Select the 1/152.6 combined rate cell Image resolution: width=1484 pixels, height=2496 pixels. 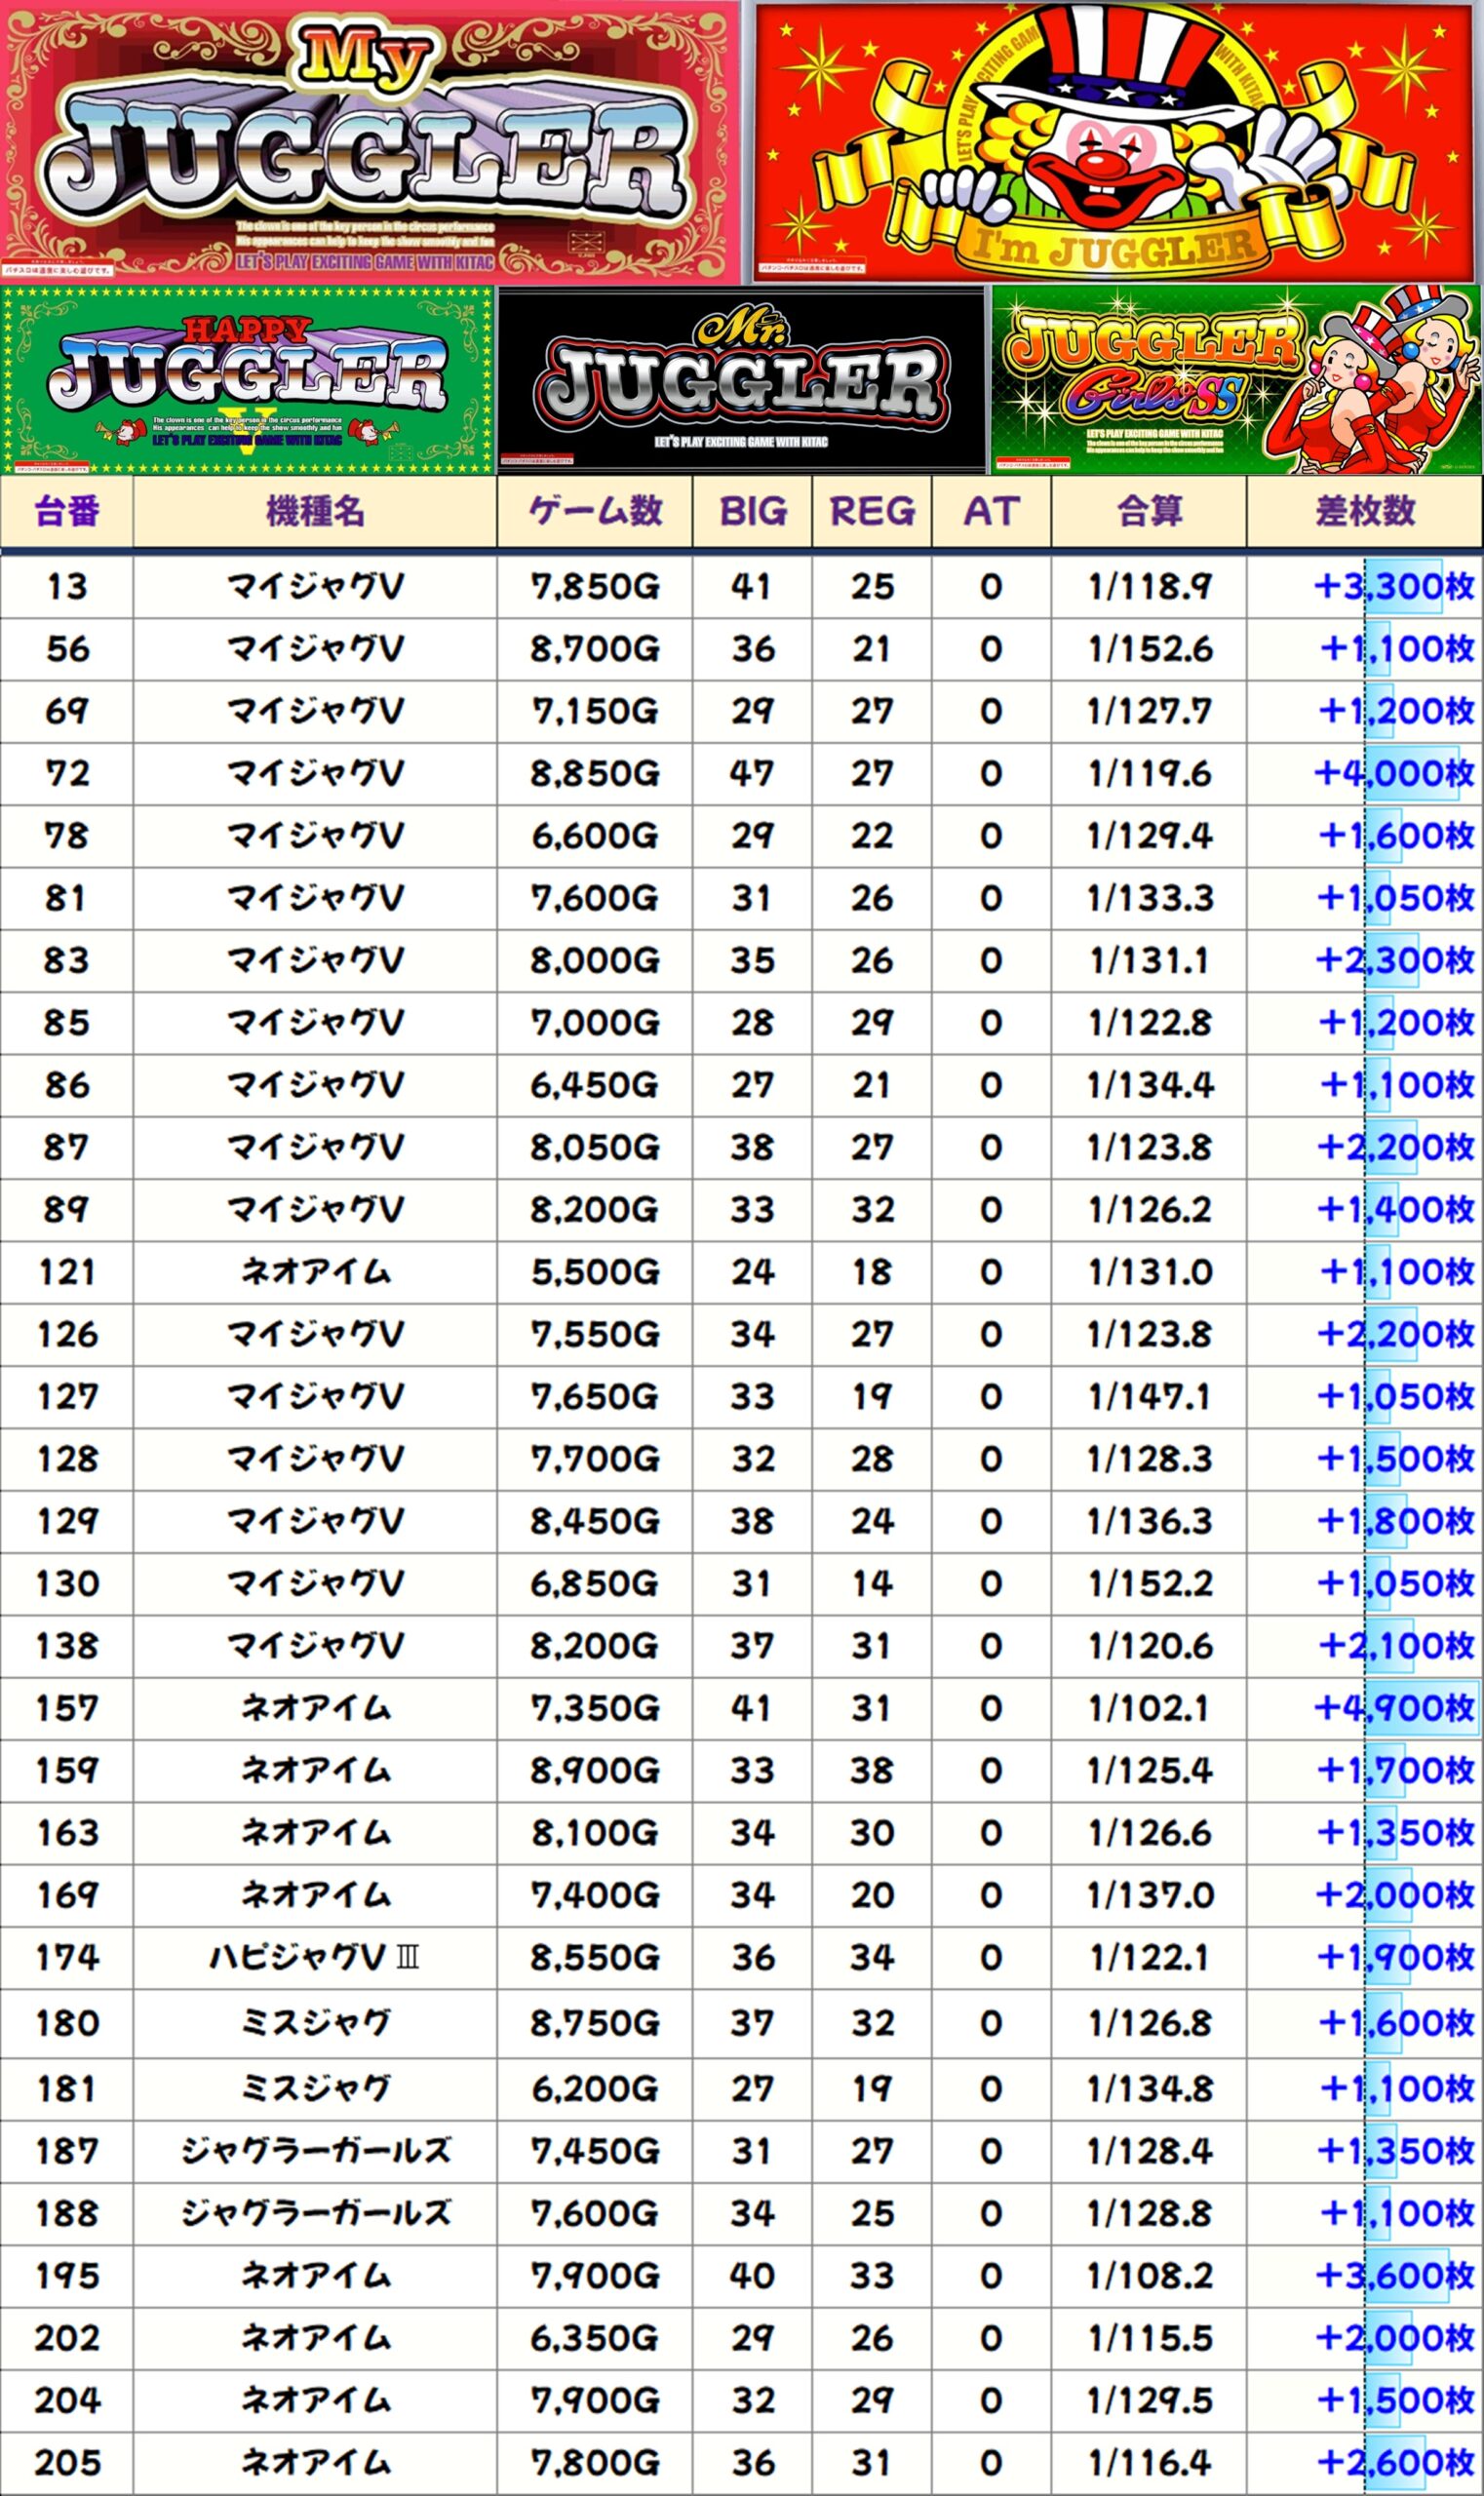coord(1150,649)
